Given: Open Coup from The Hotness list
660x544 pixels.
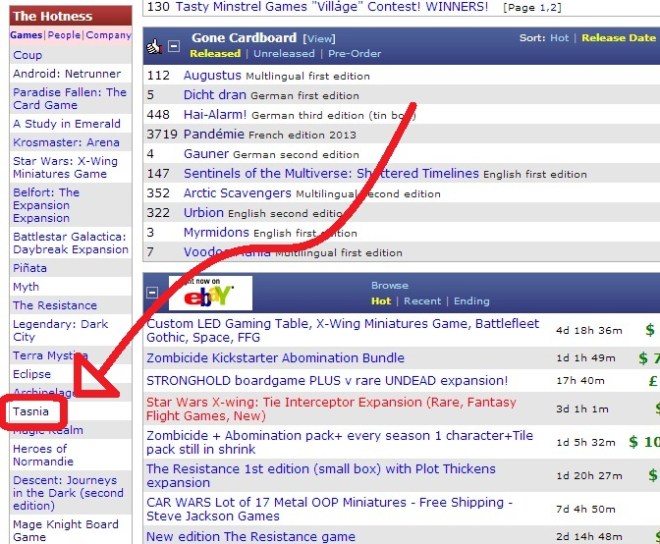Looking at the screenshot, I should coord(28,55).
